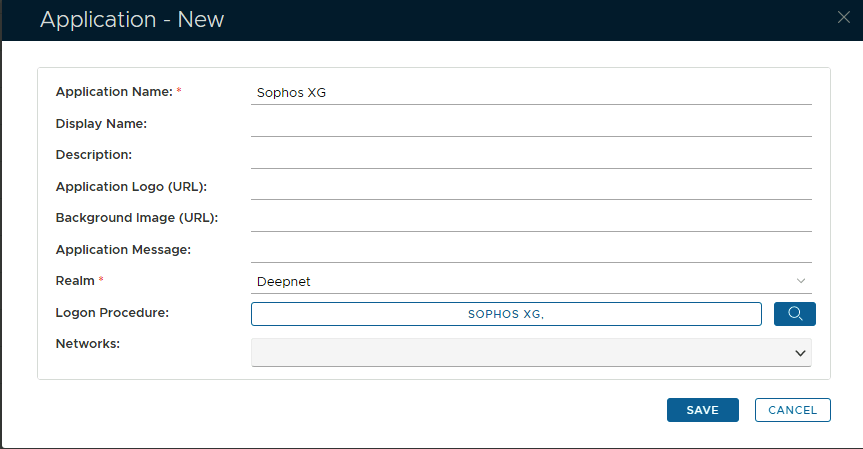This screenshot has height=449, width=863.
Task: Click the Networks dropdown arrow
Action: click(x=800, y=353)
